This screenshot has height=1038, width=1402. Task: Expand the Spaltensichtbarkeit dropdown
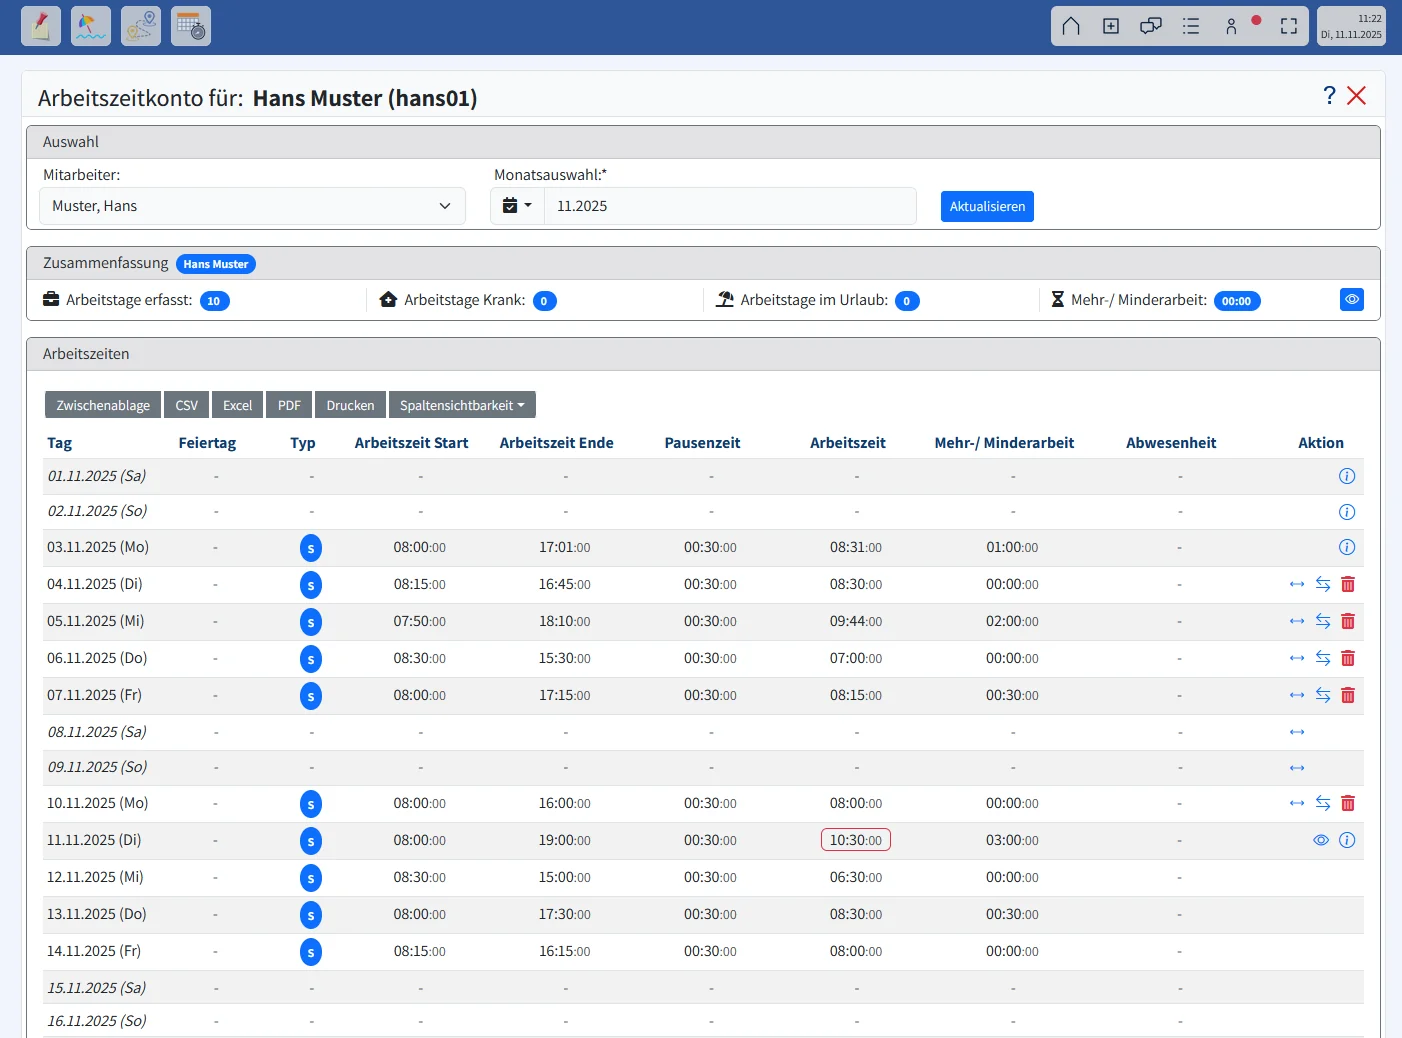click(x=462, y=405)
